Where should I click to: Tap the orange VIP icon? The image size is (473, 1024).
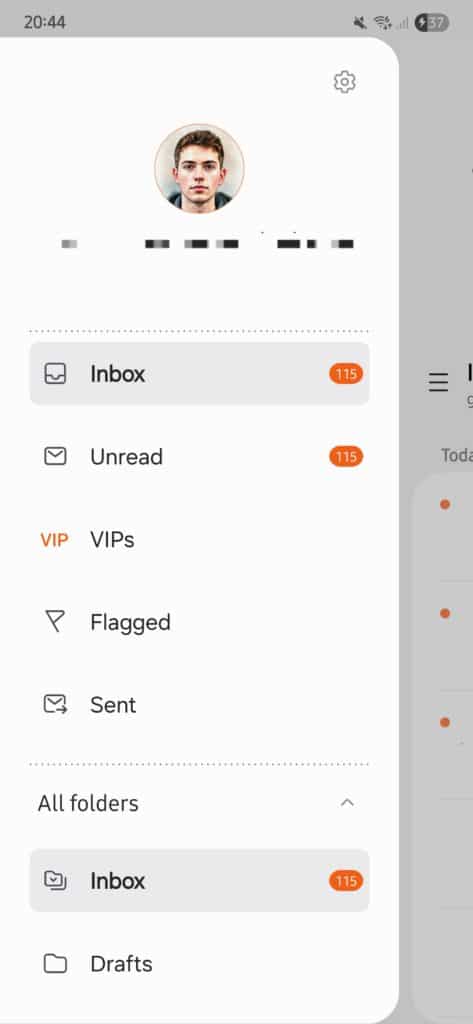click(54, 539)
